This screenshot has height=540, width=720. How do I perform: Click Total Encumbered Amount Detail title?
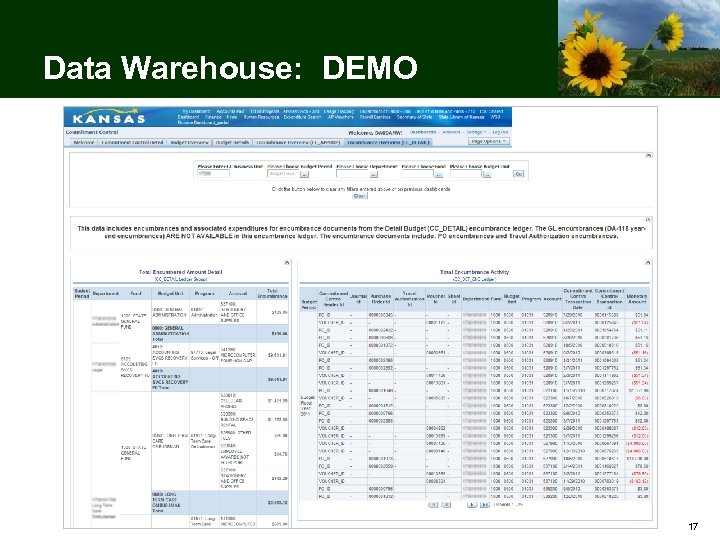point(180,272)
